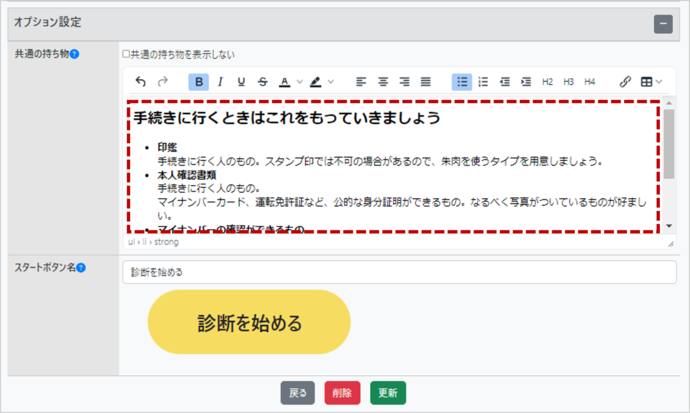Insert a table
Screen dimensions: 690x413
tap(646, 82)
